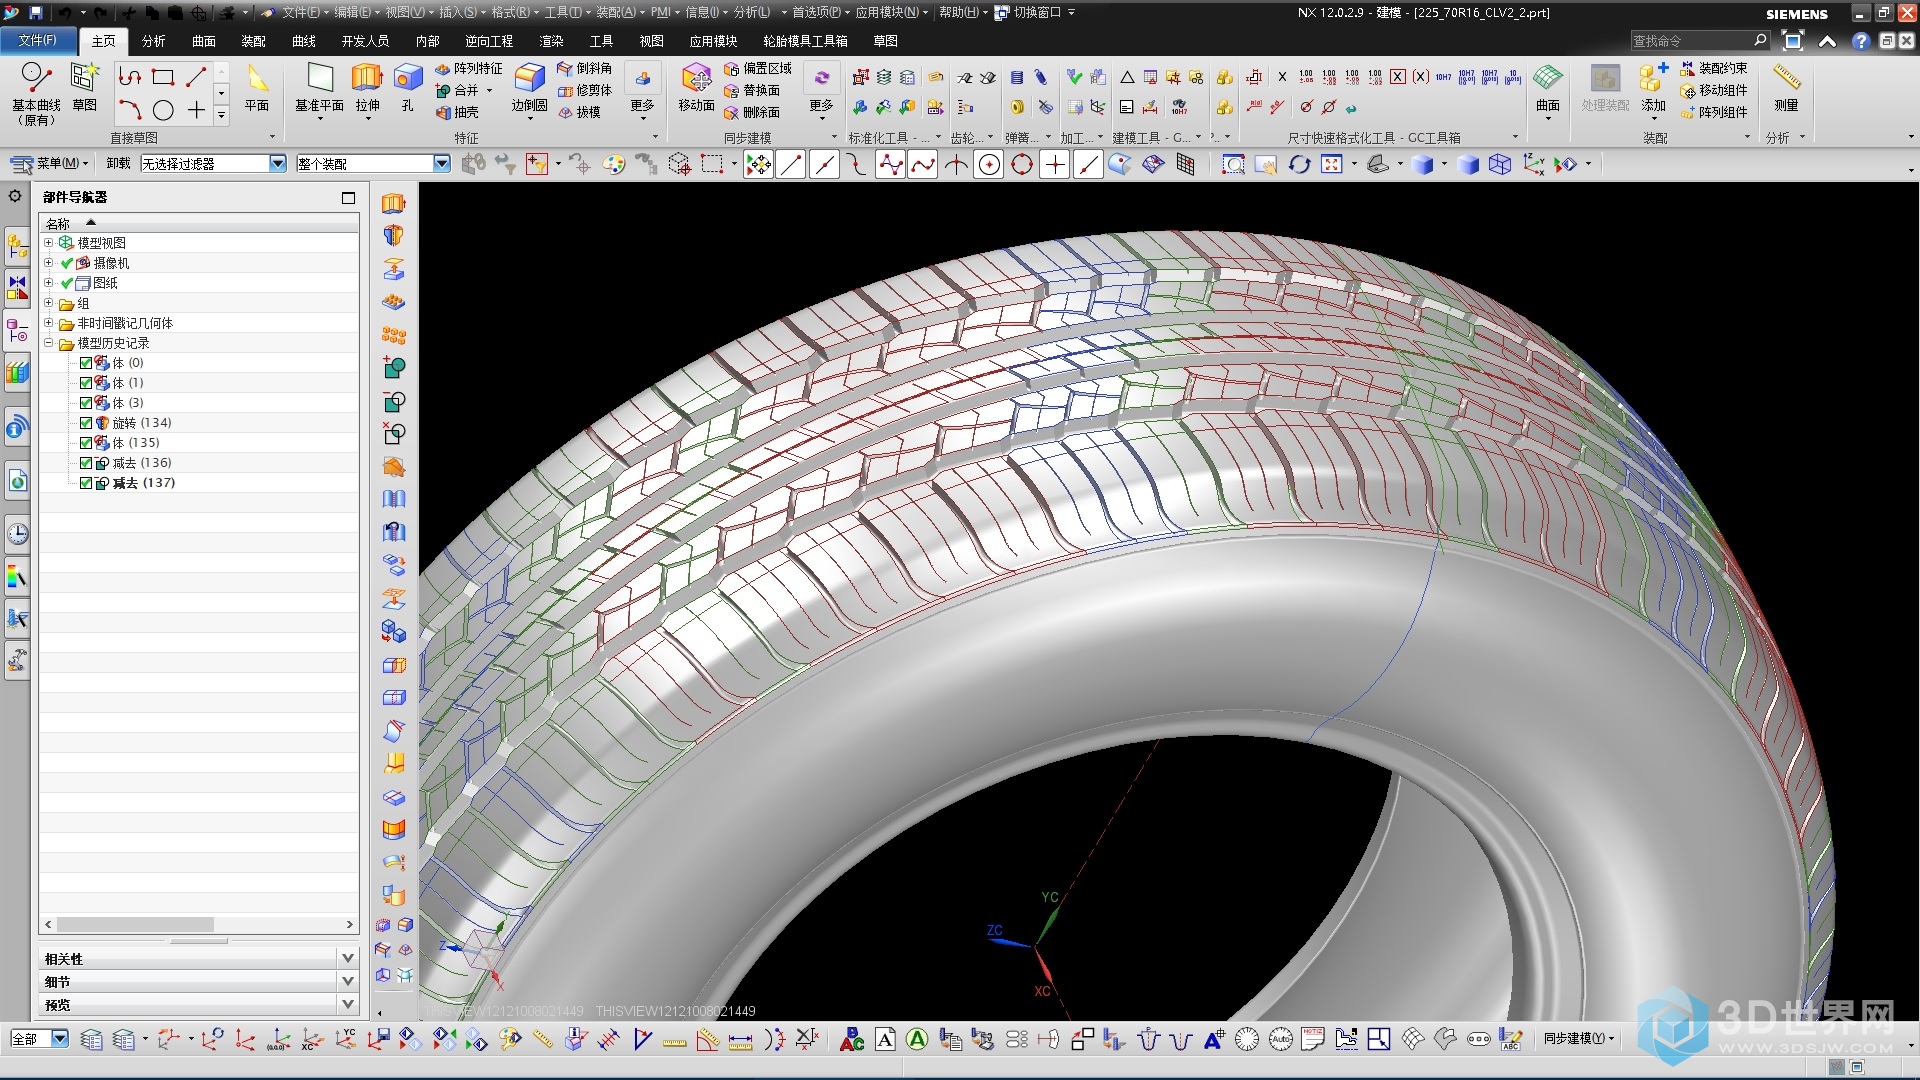Uncheck the 体 (0) feature checkbox
This screenshot has height=1080, width=1920.
point(86,363)
